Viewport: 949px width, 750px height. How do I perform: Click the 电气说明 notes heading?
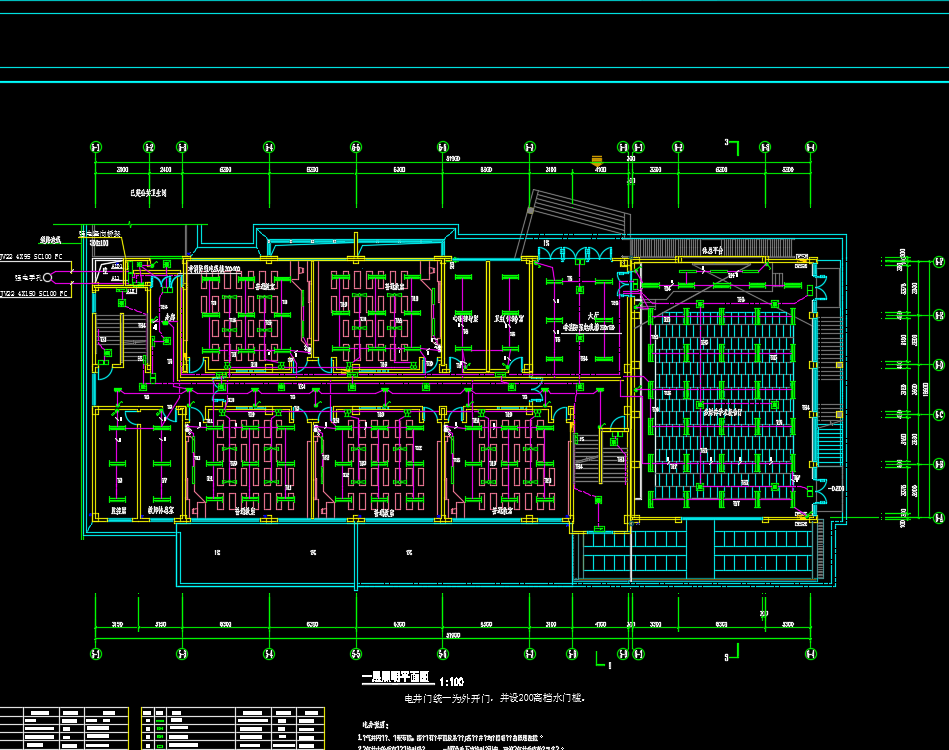375,725
